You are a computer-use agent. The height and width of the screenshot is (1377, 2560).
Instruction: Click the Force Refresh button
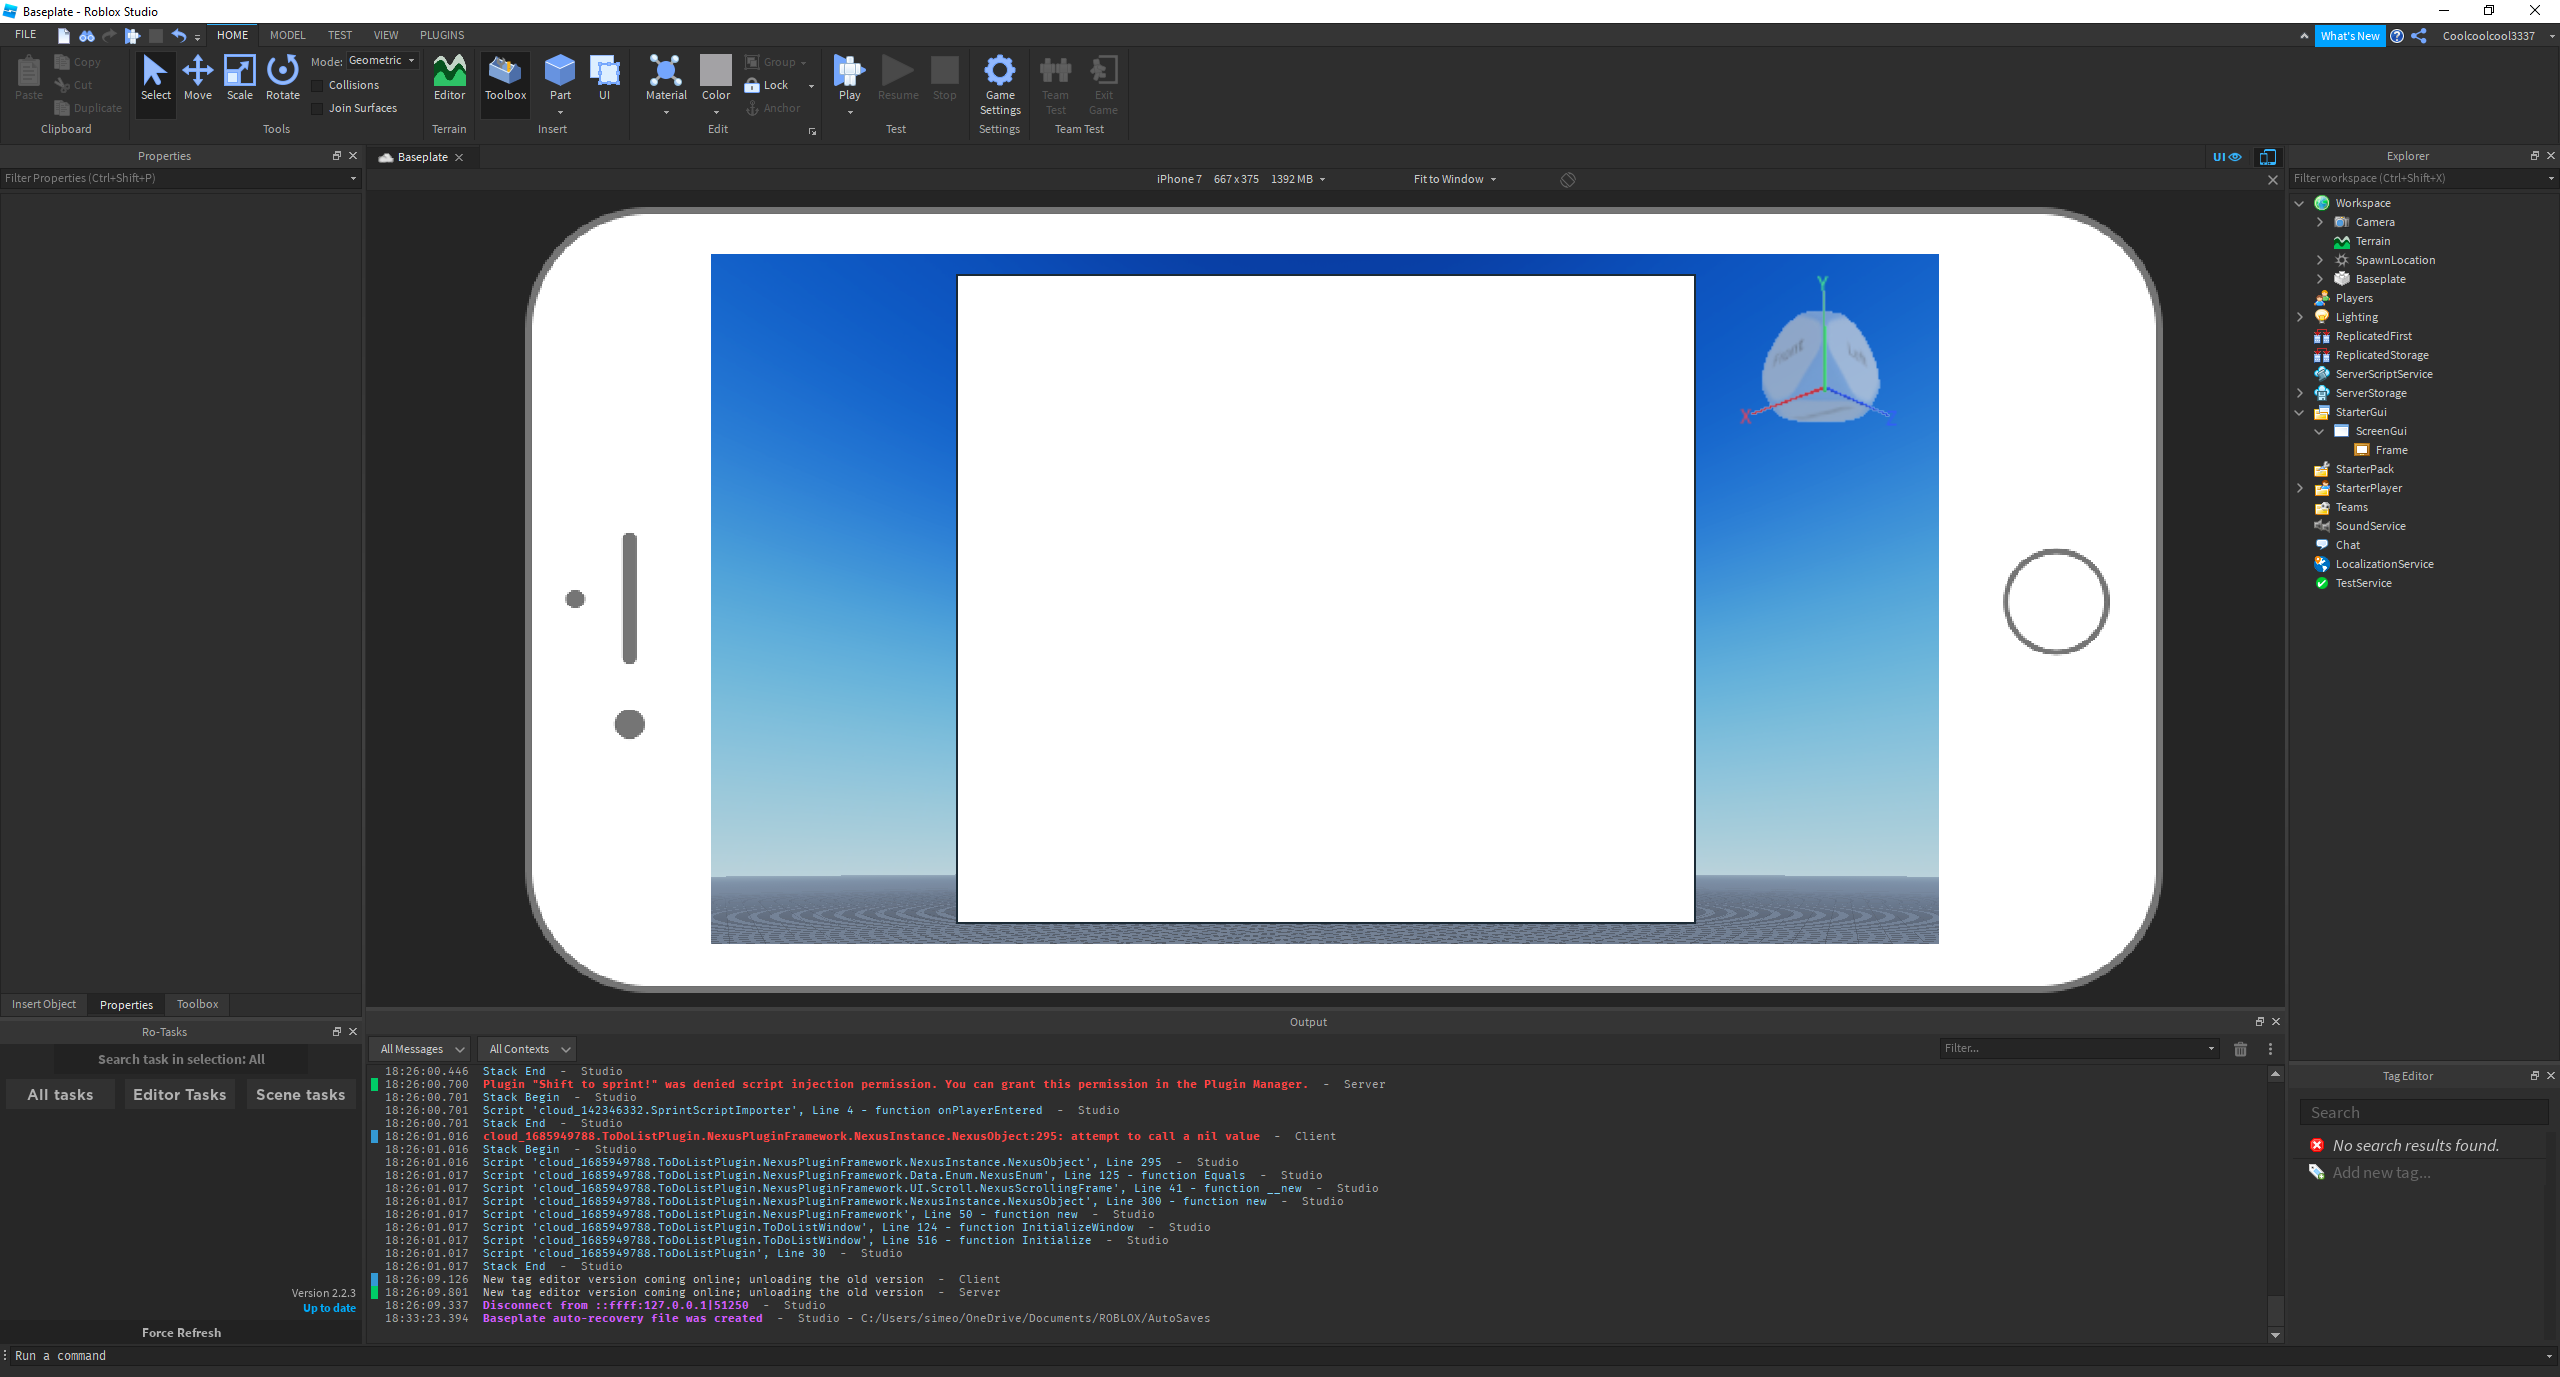tap(181, 1331)
